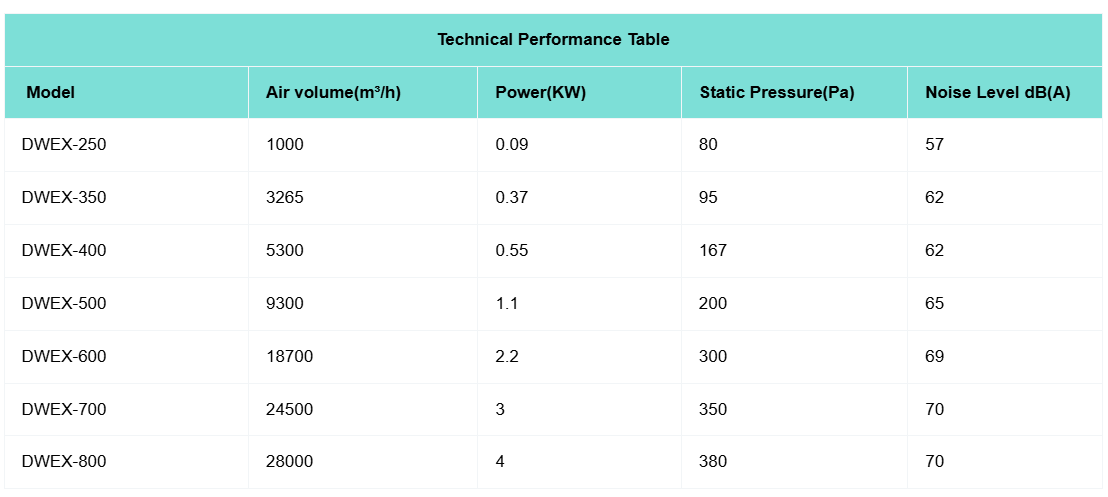Click the DWEX-700 row label
This screenshot has width=1108, height=497.
64,409
